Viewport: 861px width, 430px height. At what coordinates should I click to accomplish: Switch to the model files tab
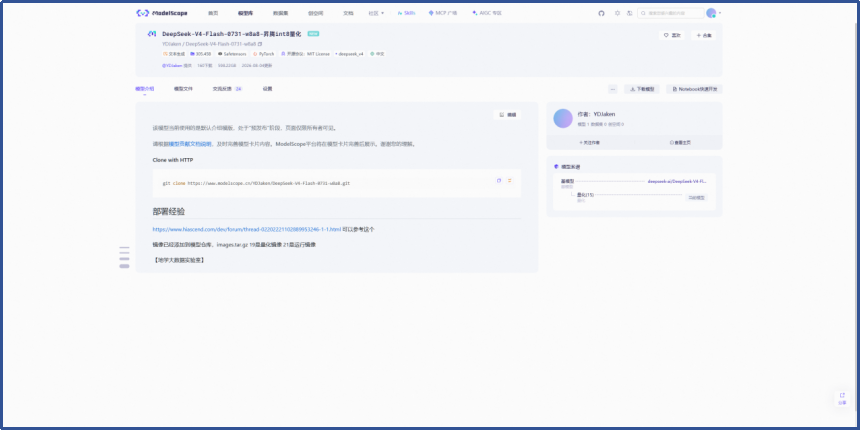(x=183, y=88)
